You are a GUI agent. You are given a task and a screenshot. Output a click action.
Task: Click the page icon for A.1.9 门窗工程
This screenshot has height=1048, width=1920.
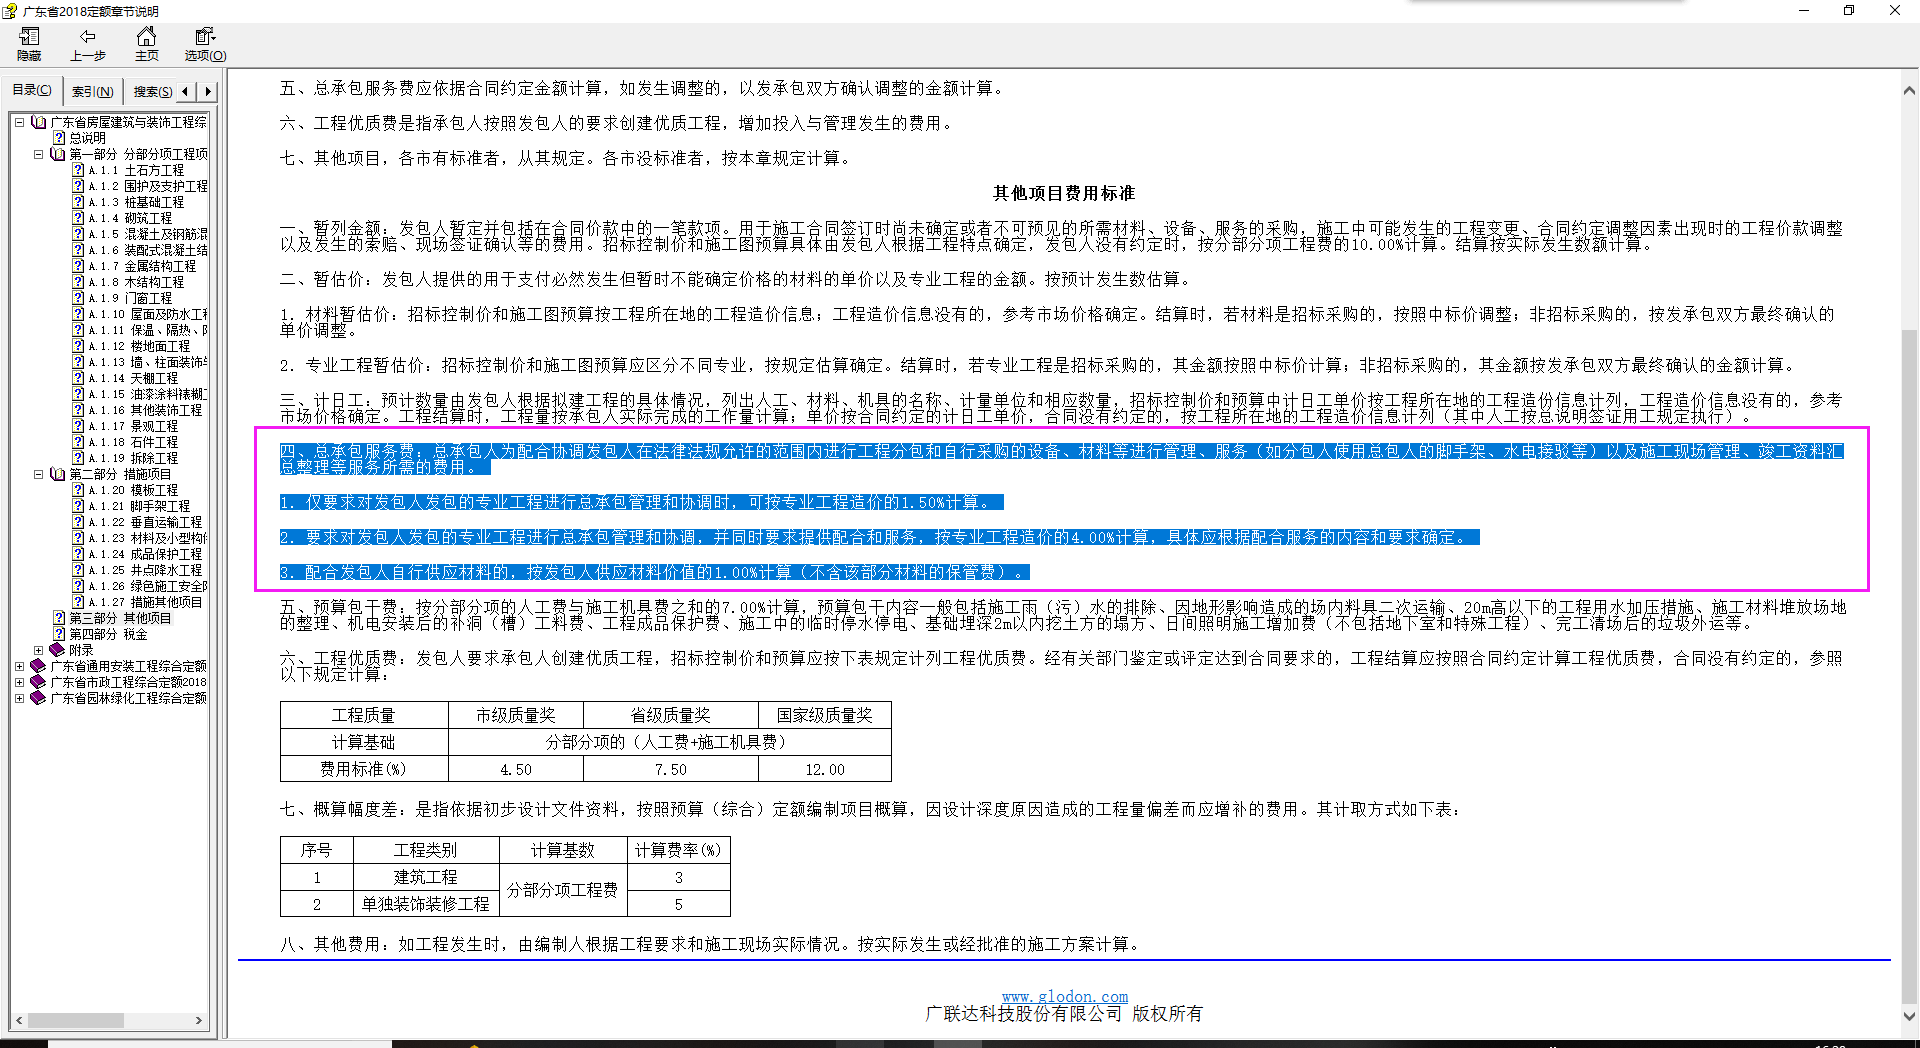point(78,298)
